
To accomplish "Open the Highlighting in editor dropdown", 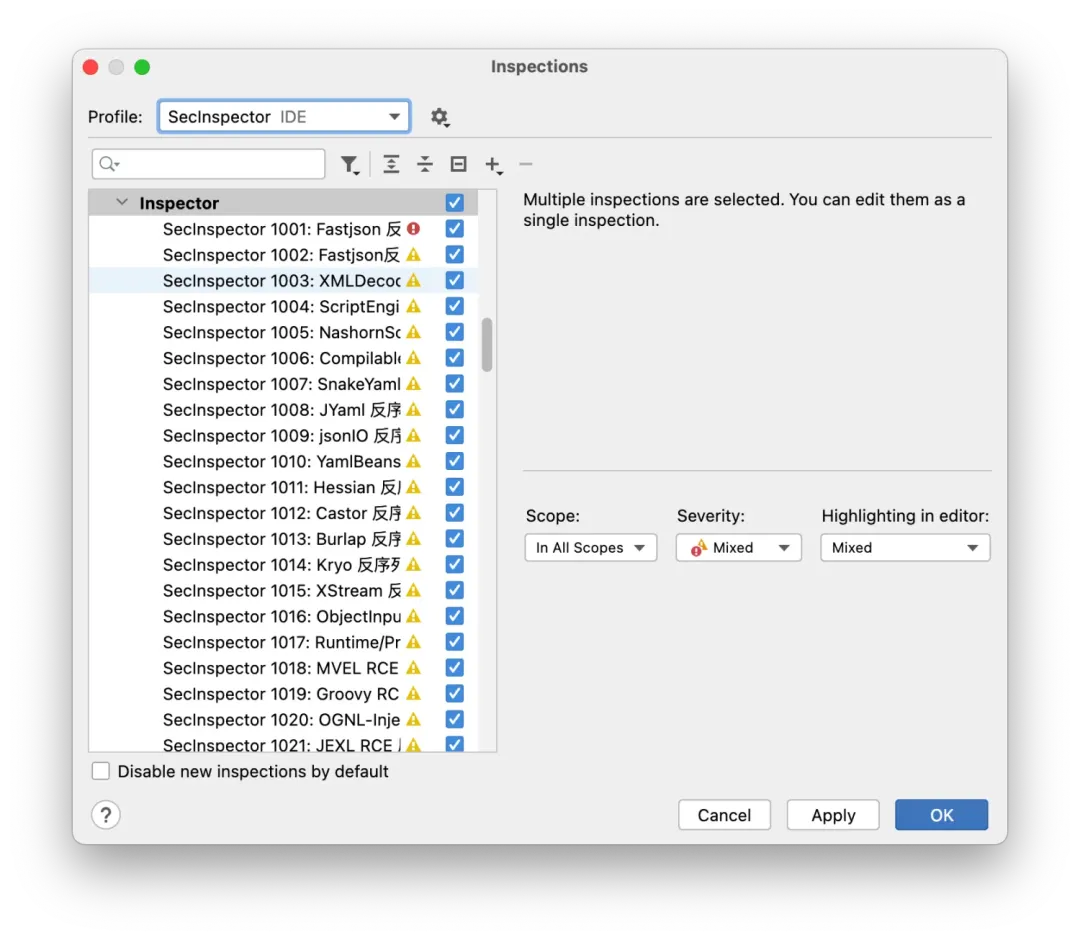I will 905,547.
